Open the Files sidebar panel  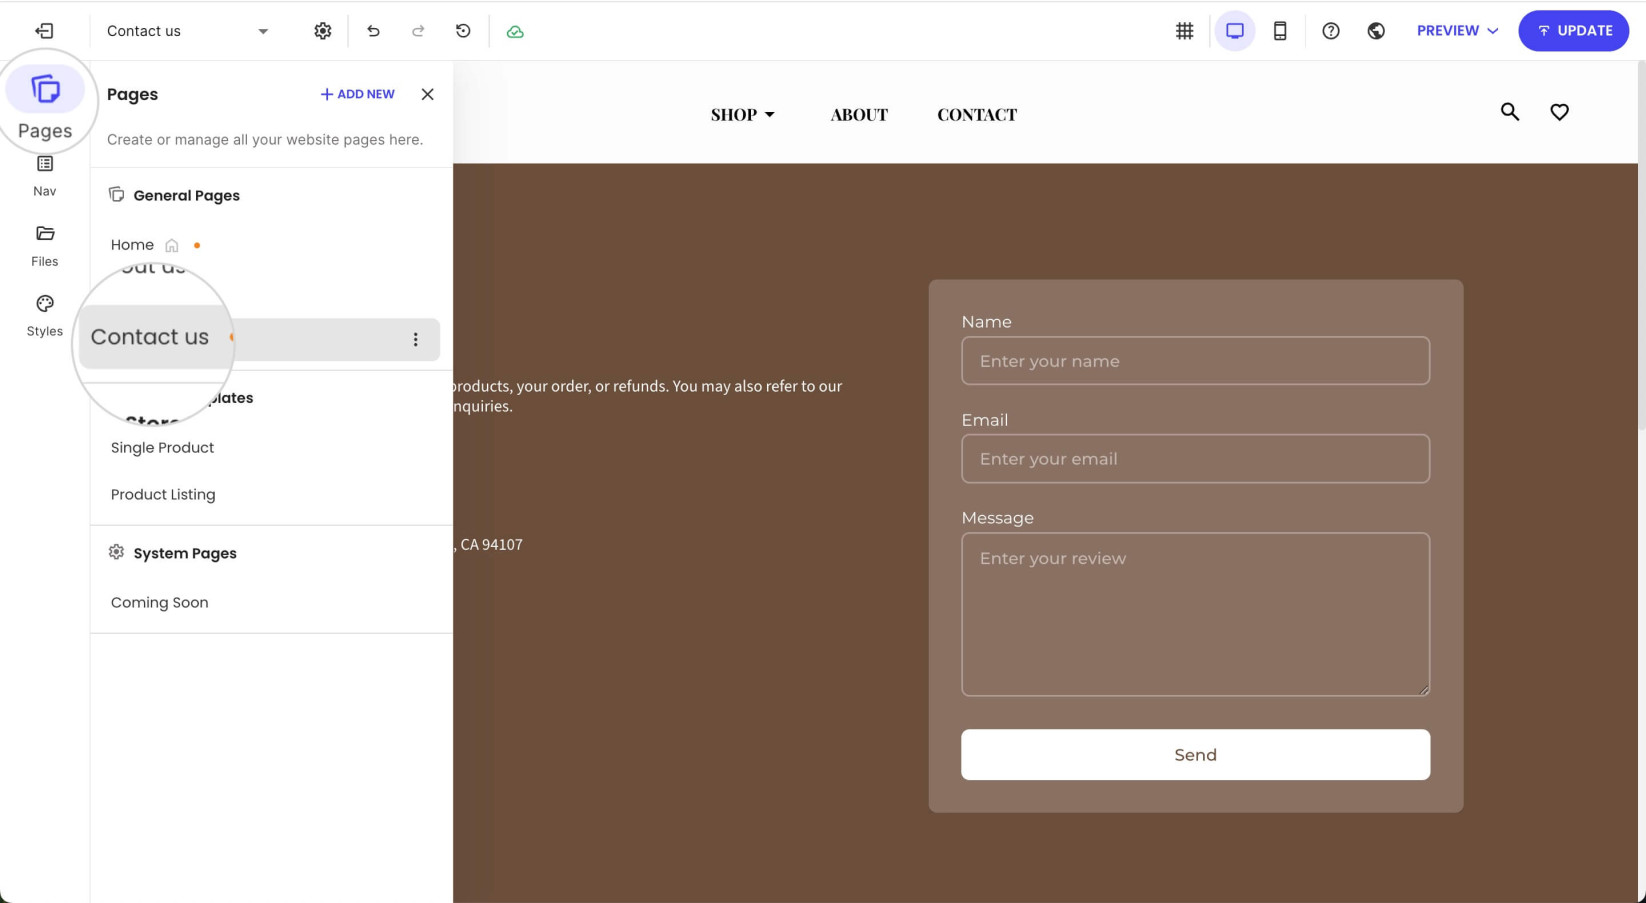(x=45, y=246)
